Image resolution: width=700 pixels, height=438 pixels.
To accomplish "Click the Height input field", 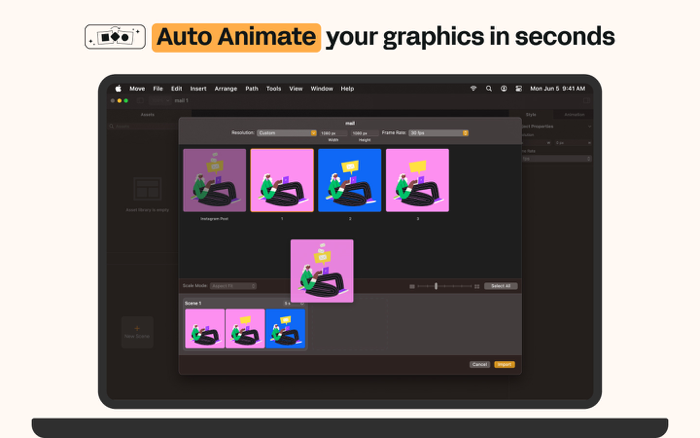I will (x=365, y=133).
